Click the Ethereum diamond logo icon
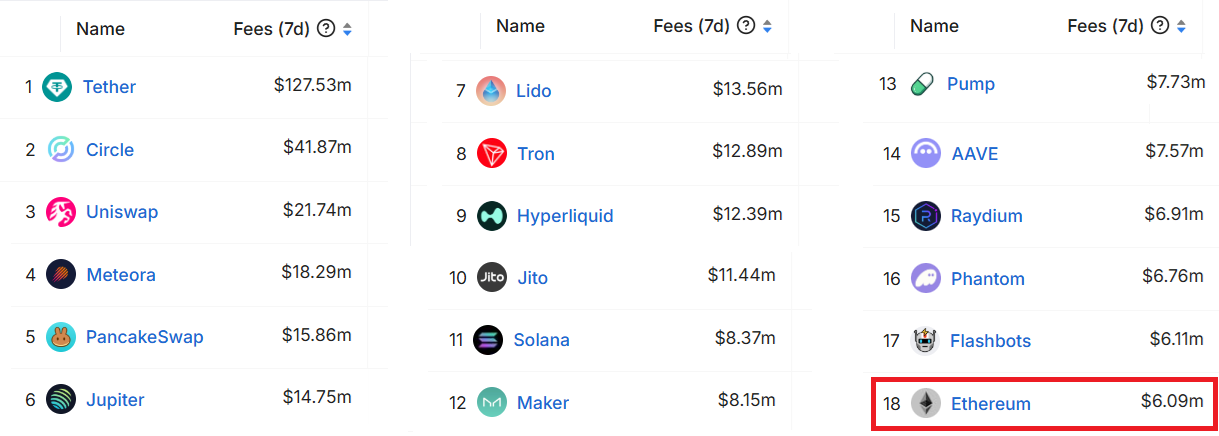The height and width of the screenshot is (436, 1219). [926, 404]
